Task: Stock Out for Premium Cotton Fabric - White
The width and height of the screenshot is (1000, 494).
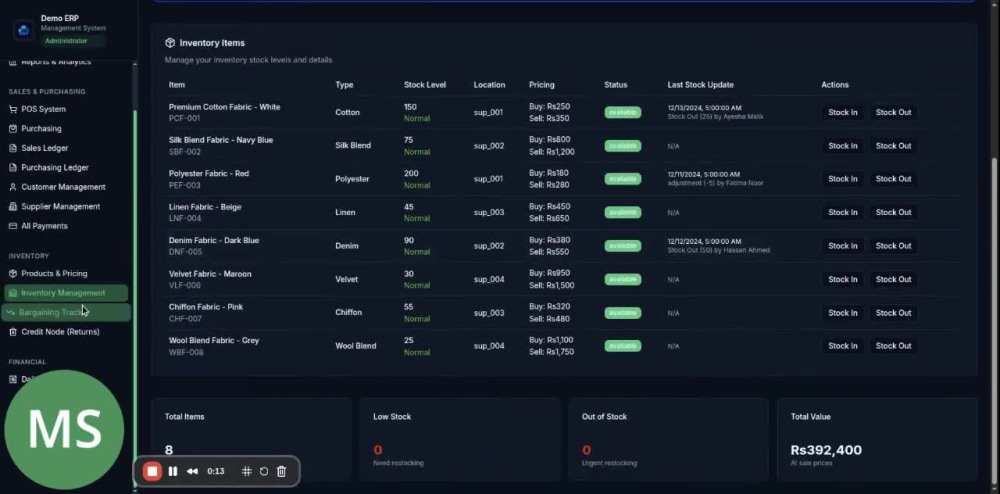Action: click(x=893, y=112)
